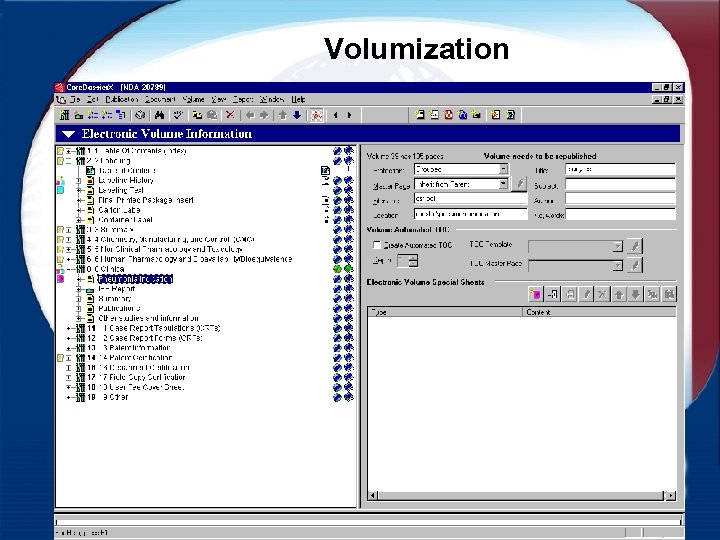Click the grey left arrow toolbar icon

coord(250,115)
